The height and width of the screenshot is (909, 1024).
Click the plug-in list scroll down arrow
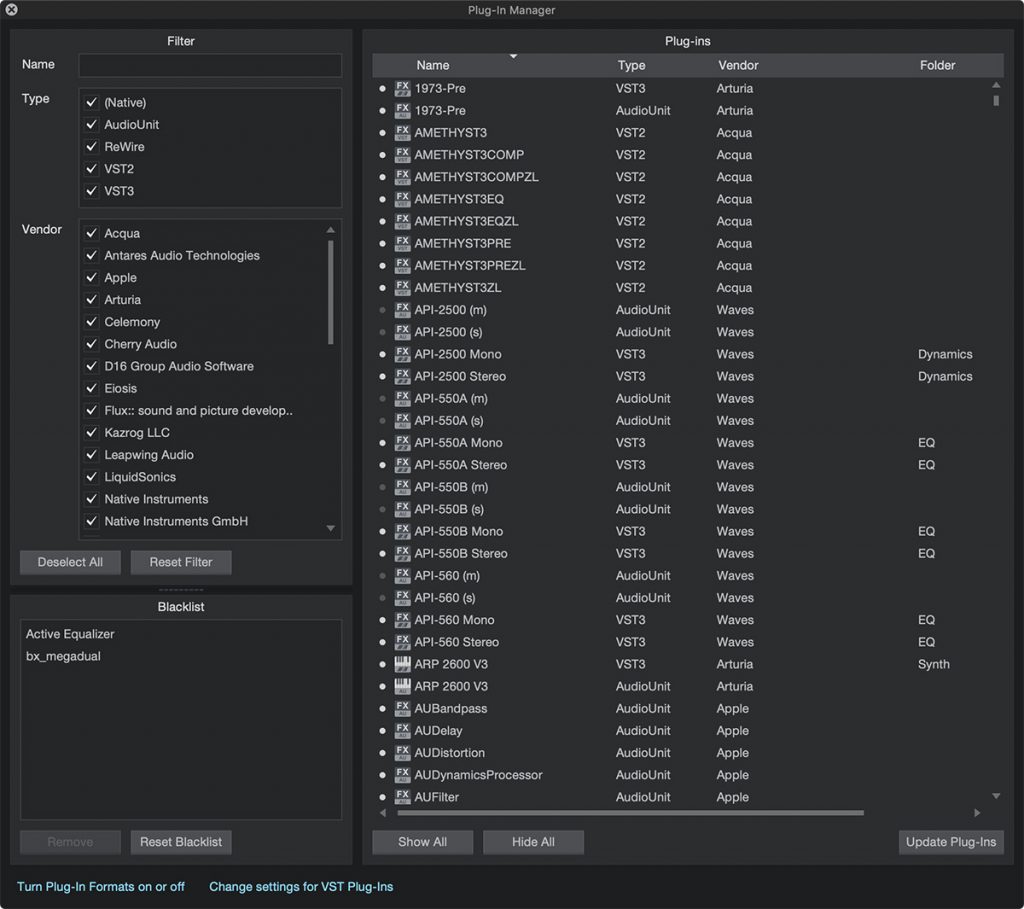pos(996,796)
